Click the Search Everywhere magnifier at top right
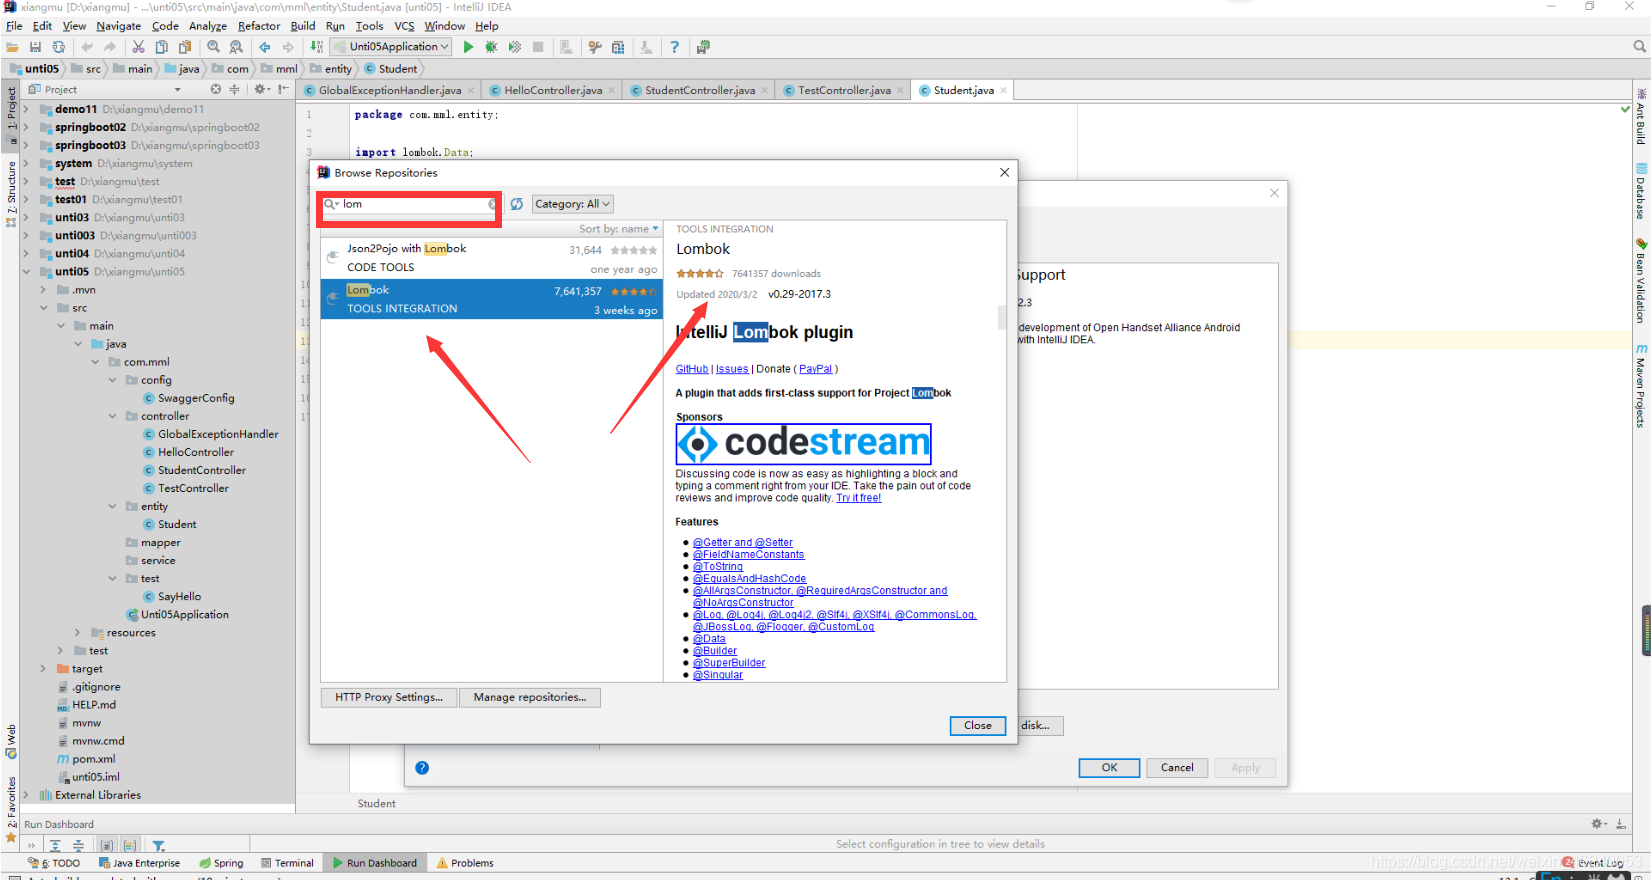The width and height of the screenshot is (1652, 880). coord(1639,47)
